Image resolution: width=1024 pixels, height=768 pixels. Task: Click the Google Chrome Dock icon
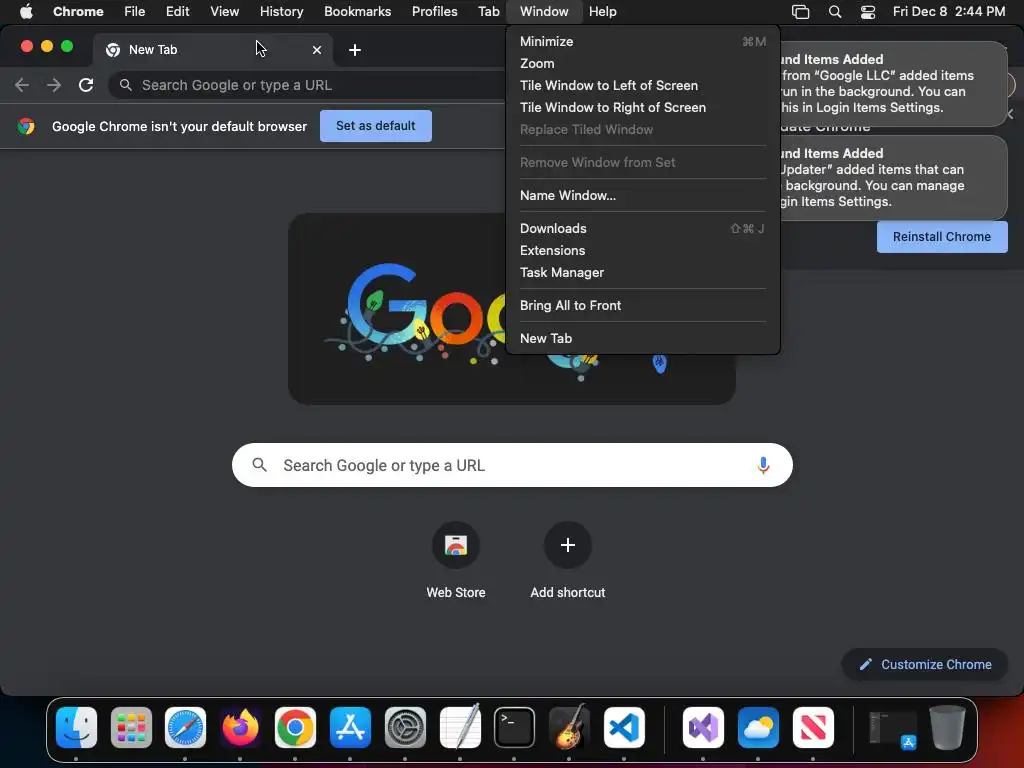point(295,727)
